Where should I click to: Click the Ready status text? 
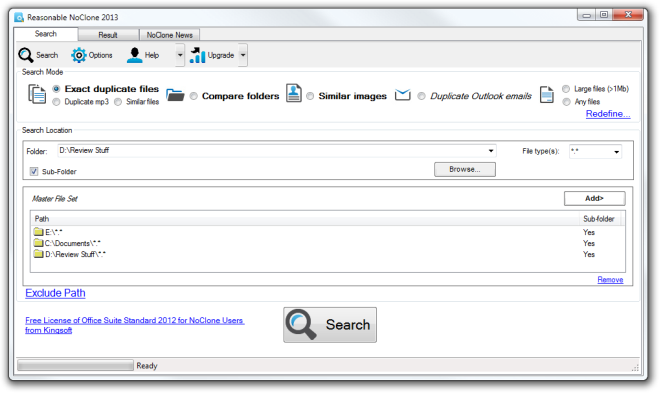pos(147,366)
